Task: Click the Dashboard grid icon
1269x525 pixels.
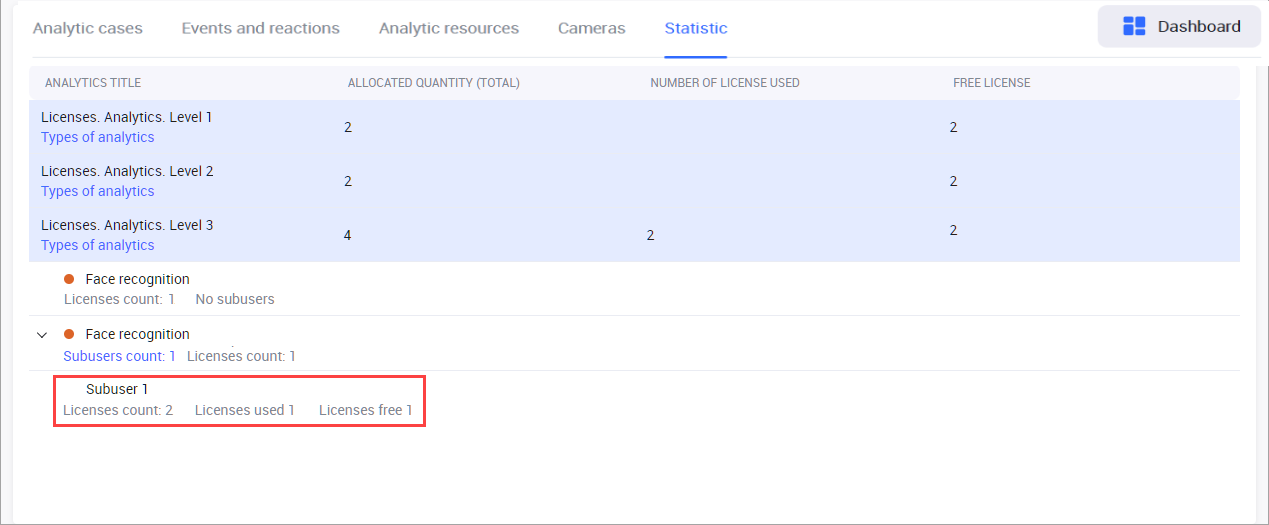Action: 1134,27
